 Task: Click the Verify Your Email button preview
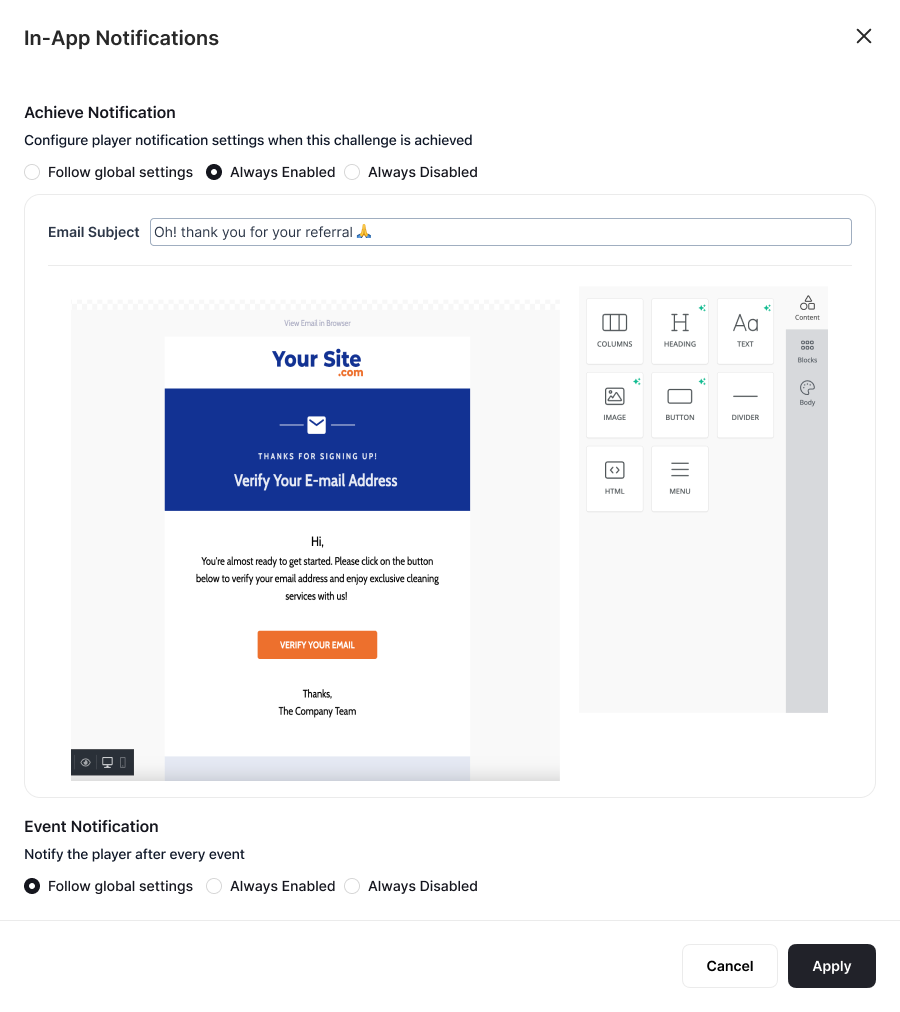317,645
